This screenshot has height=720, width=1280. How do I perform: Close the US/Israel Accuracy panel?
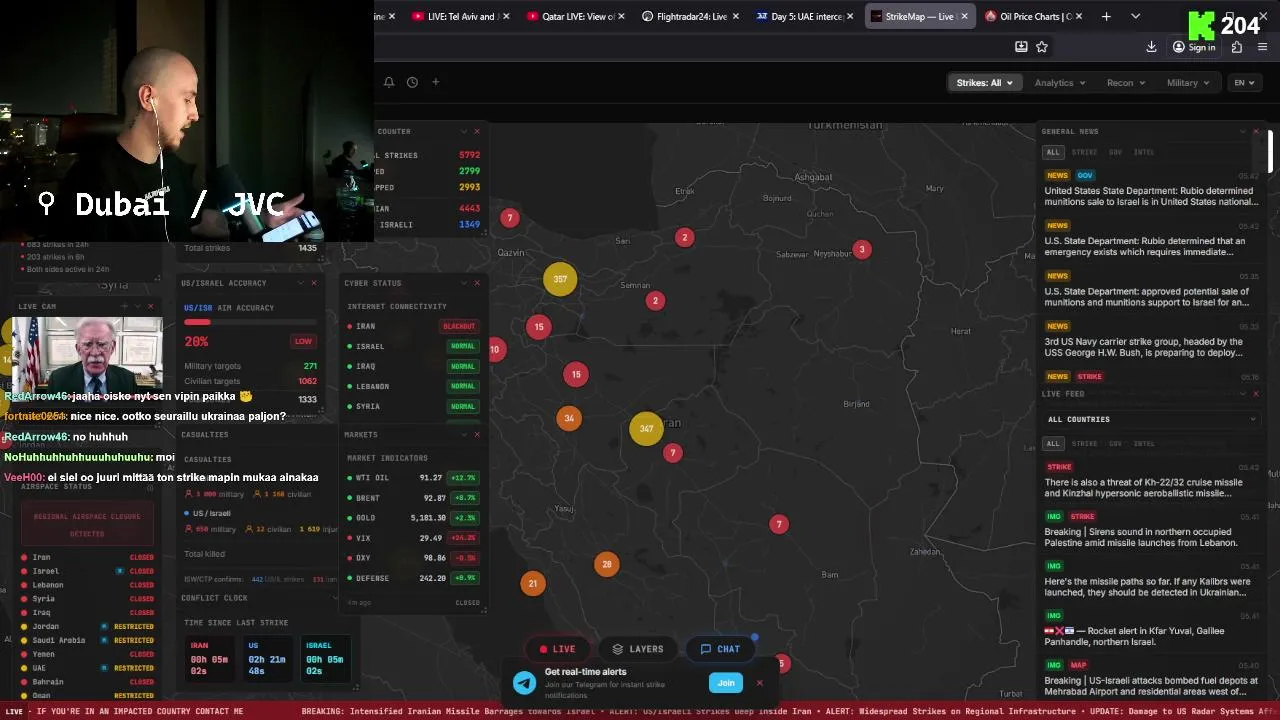(x=313, y=283)
